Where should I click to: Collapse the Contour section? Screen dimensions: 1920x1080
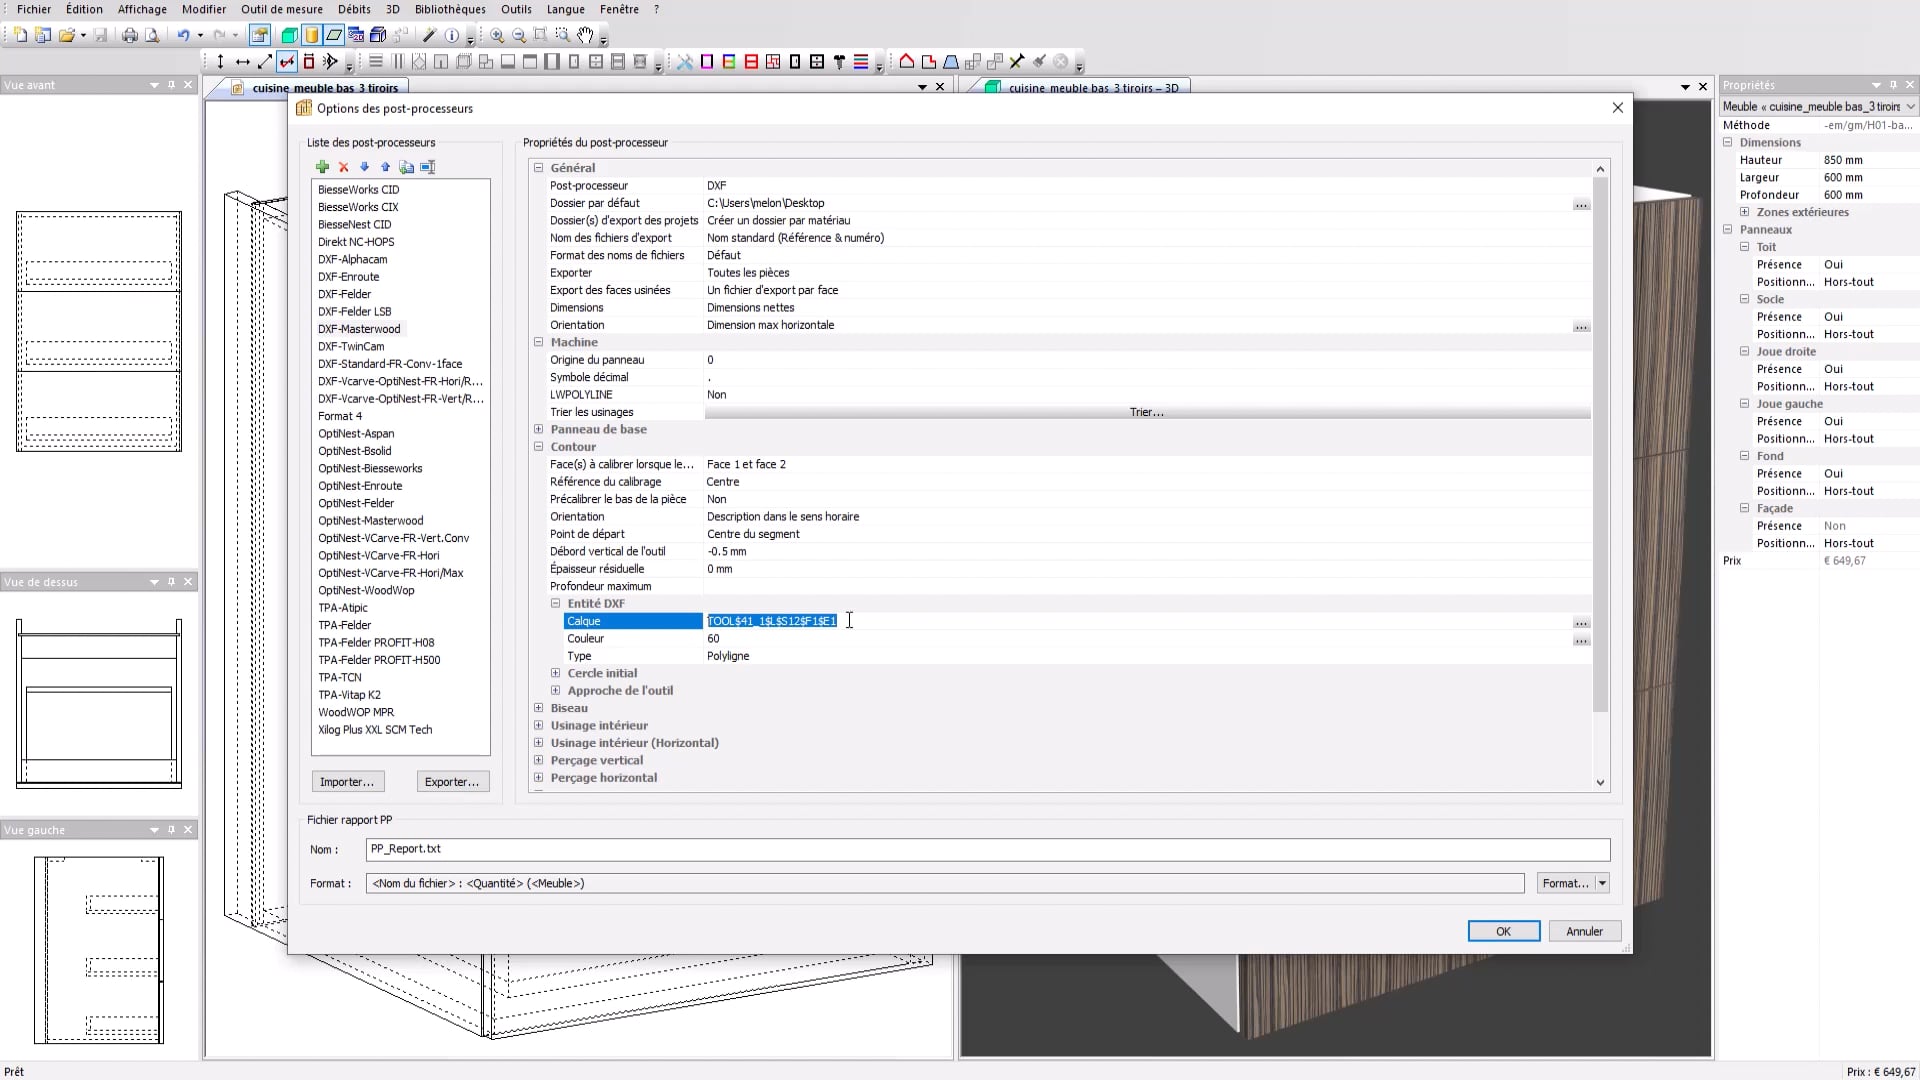(x=539, y=447)
